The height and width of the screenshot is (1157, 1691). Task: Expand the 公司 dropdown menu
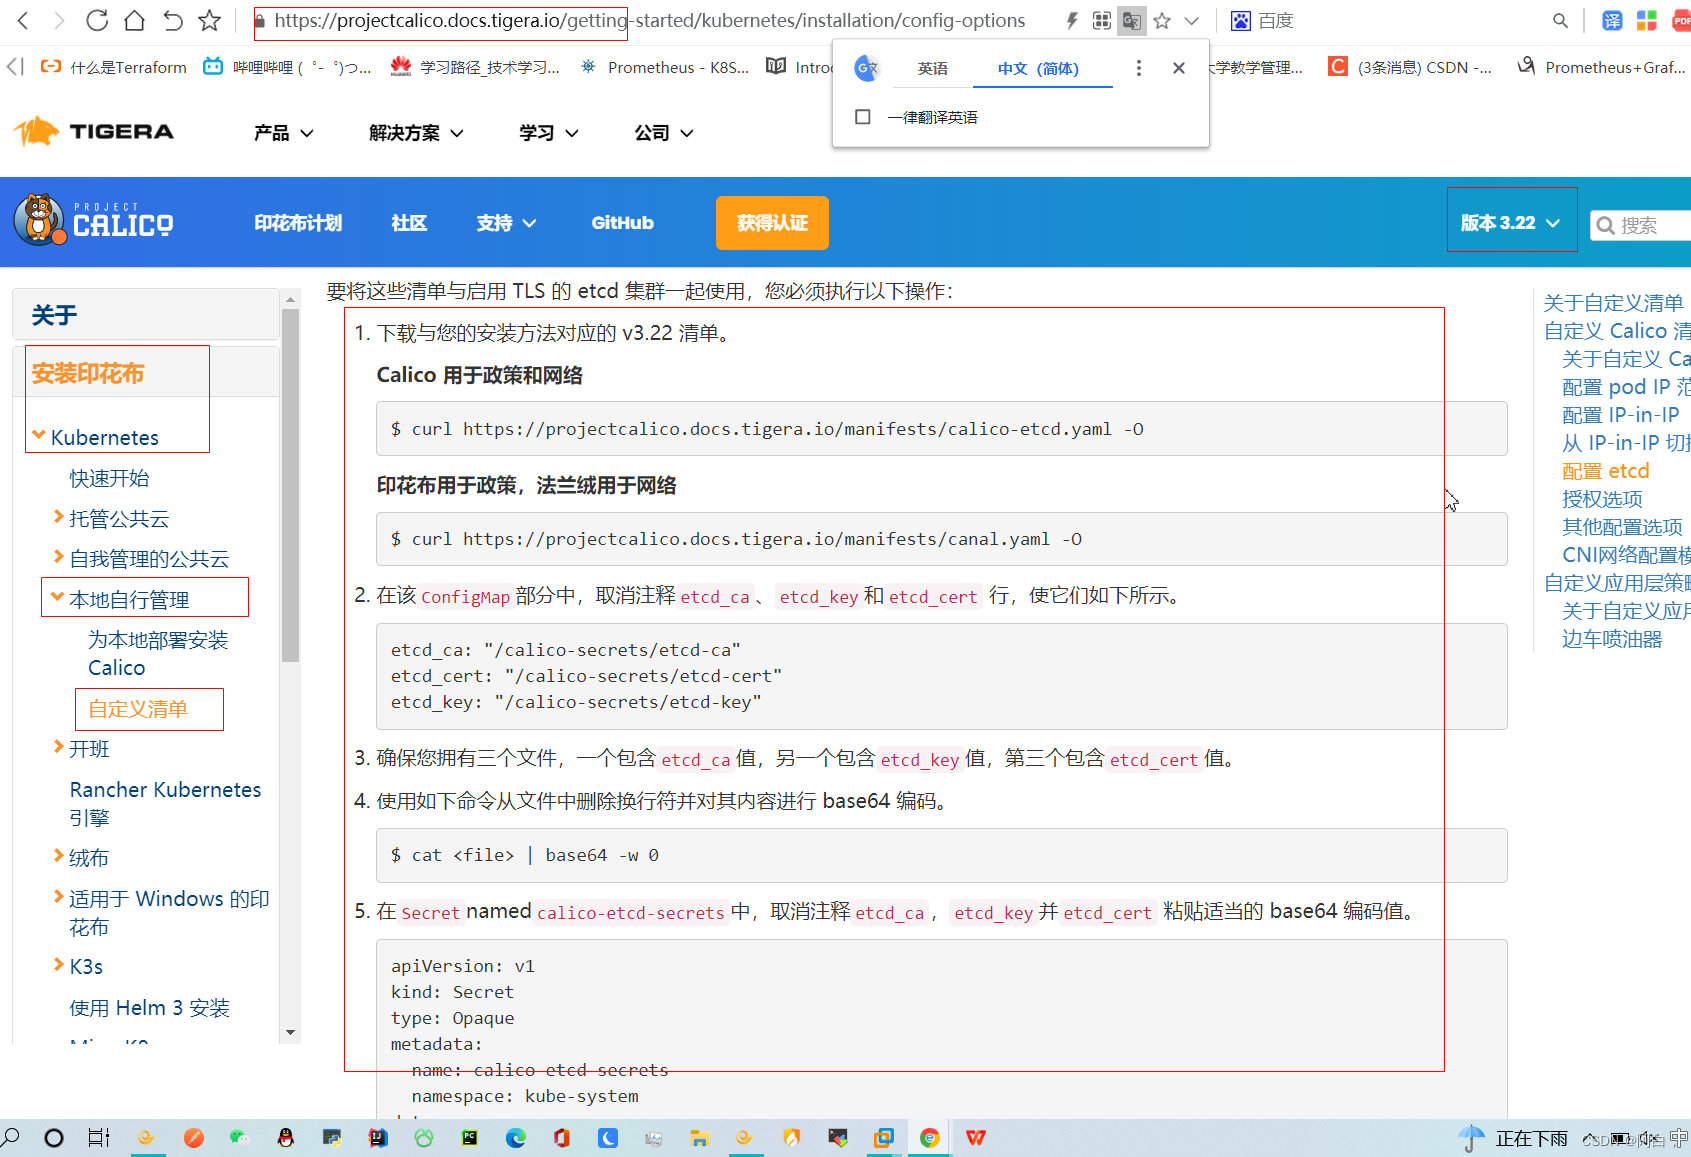pyautogui.click(x=664, y=133)
